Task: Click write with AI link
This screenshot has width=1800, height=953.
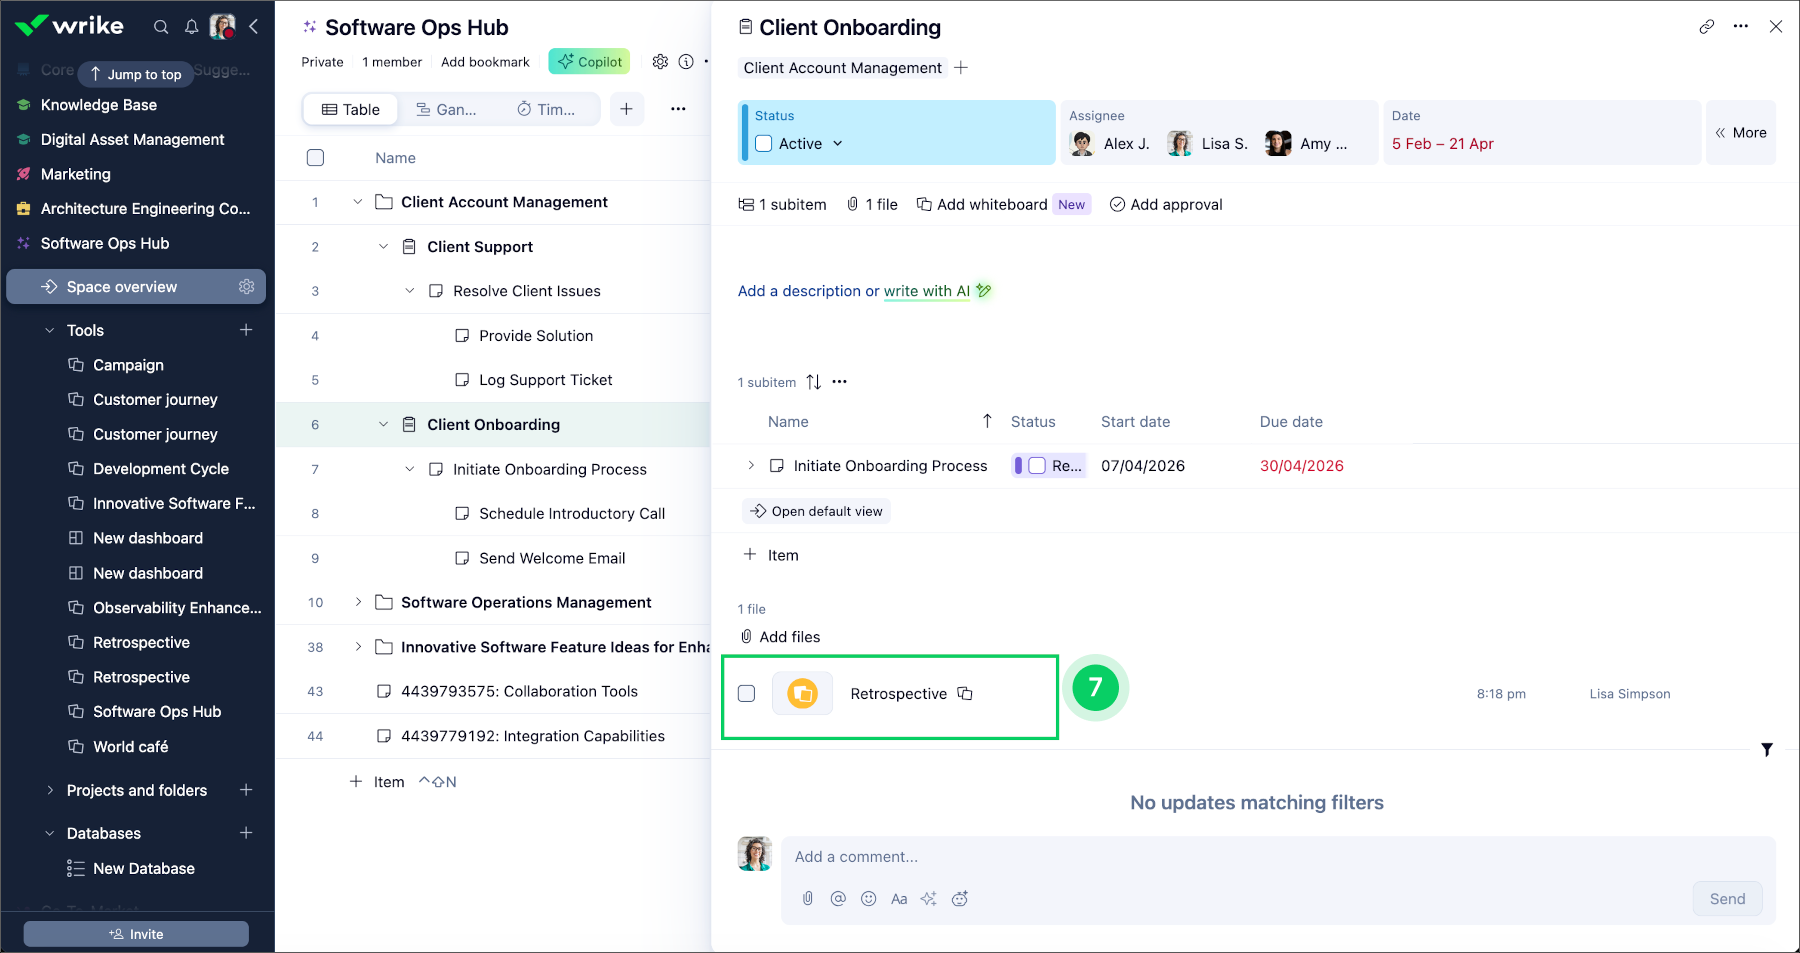Action: point(927,291)
